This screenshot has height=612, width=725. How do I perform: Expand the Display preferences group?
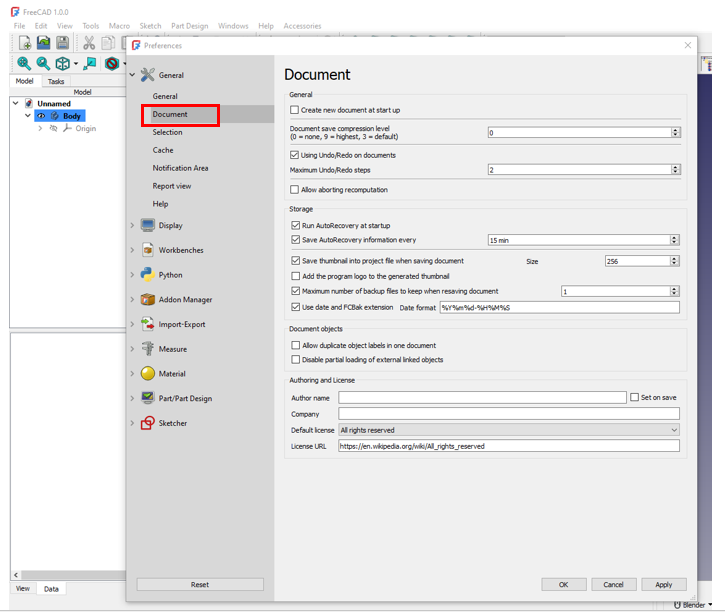pos(132,226)
